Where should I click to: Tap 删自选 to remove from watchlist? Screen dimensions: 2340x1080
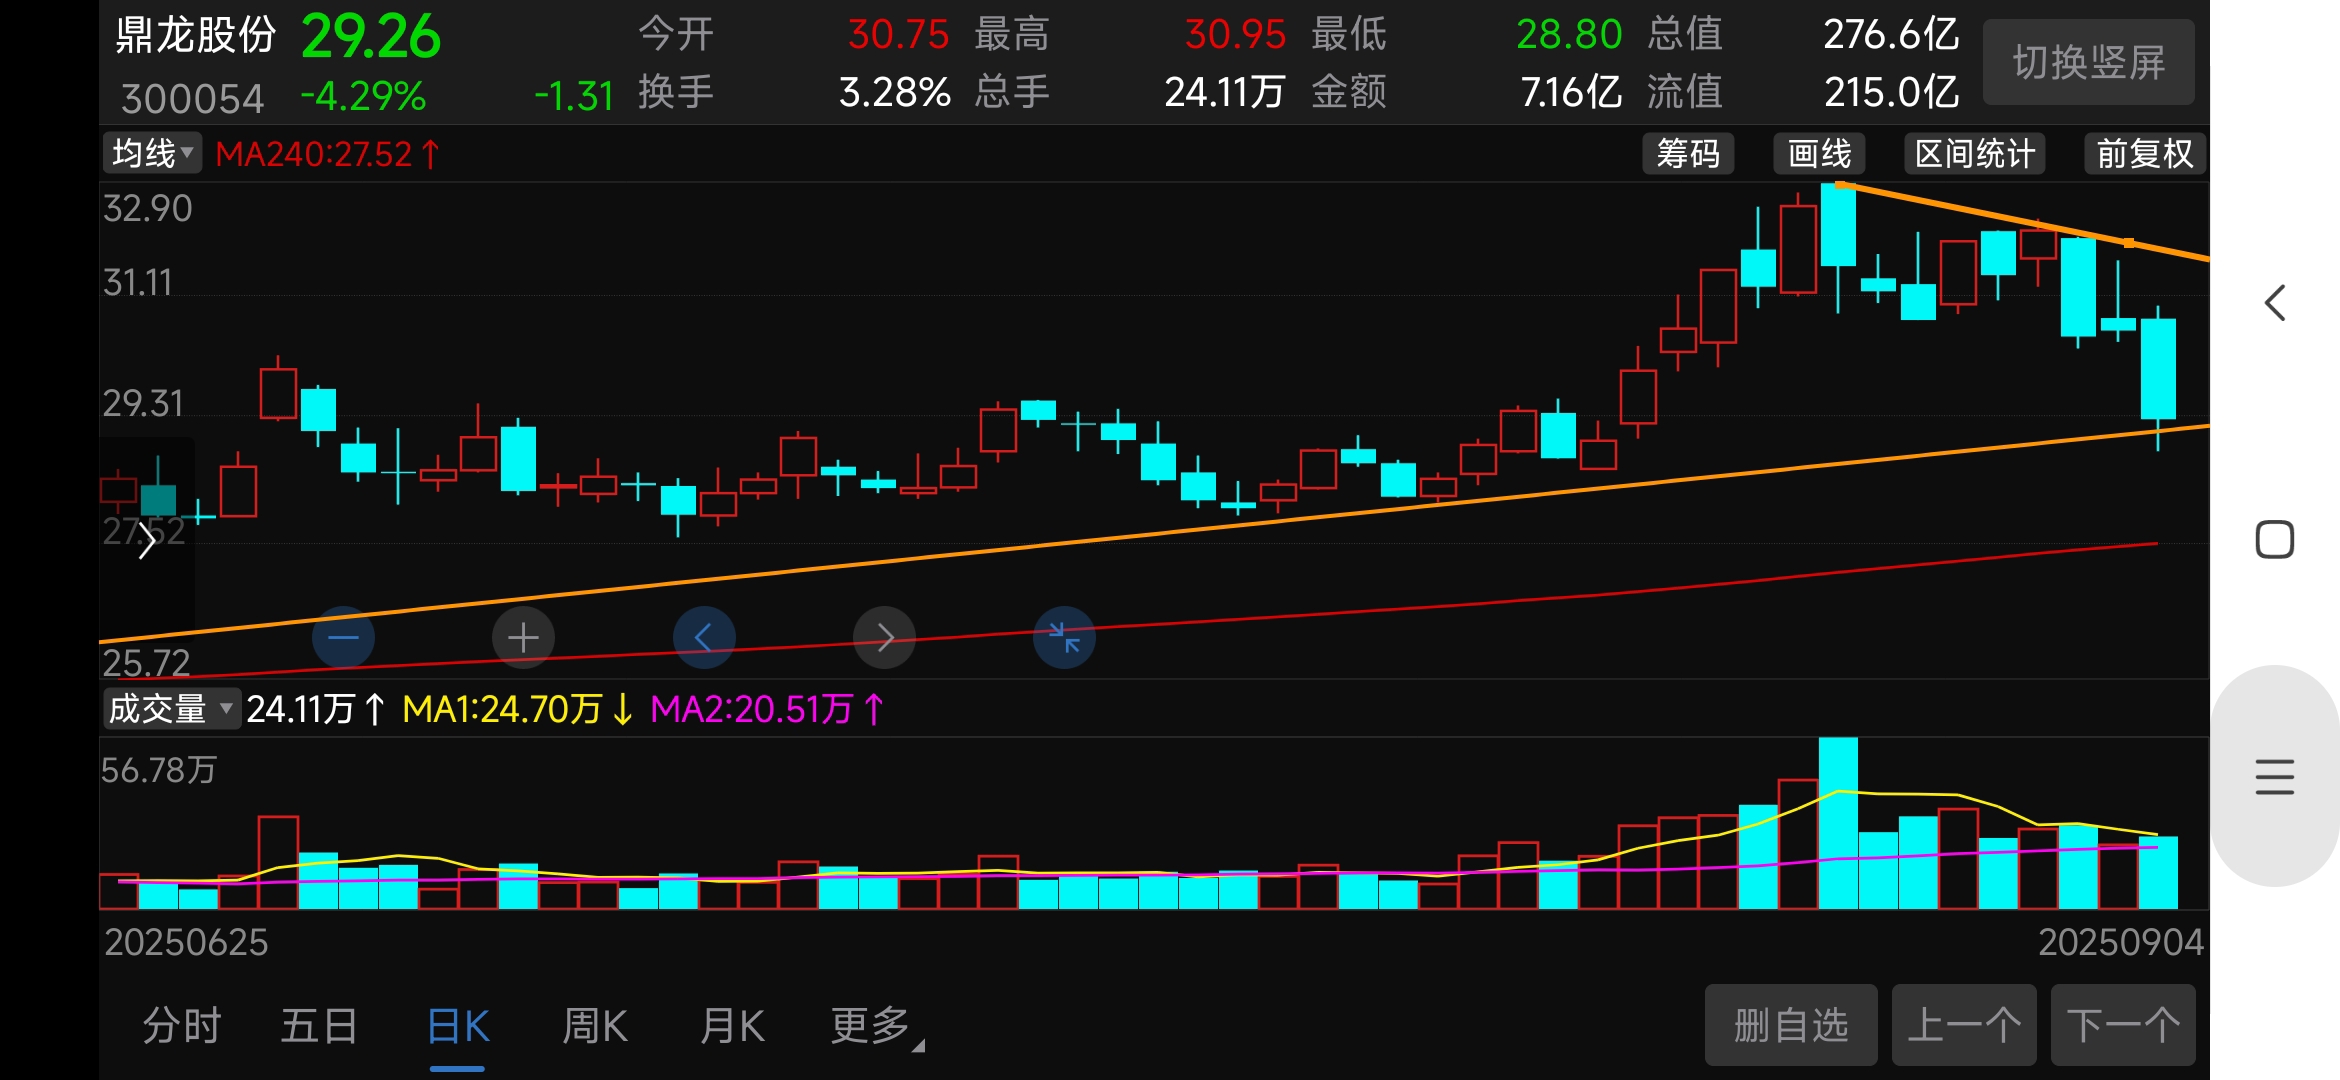click(1791, 1025)
